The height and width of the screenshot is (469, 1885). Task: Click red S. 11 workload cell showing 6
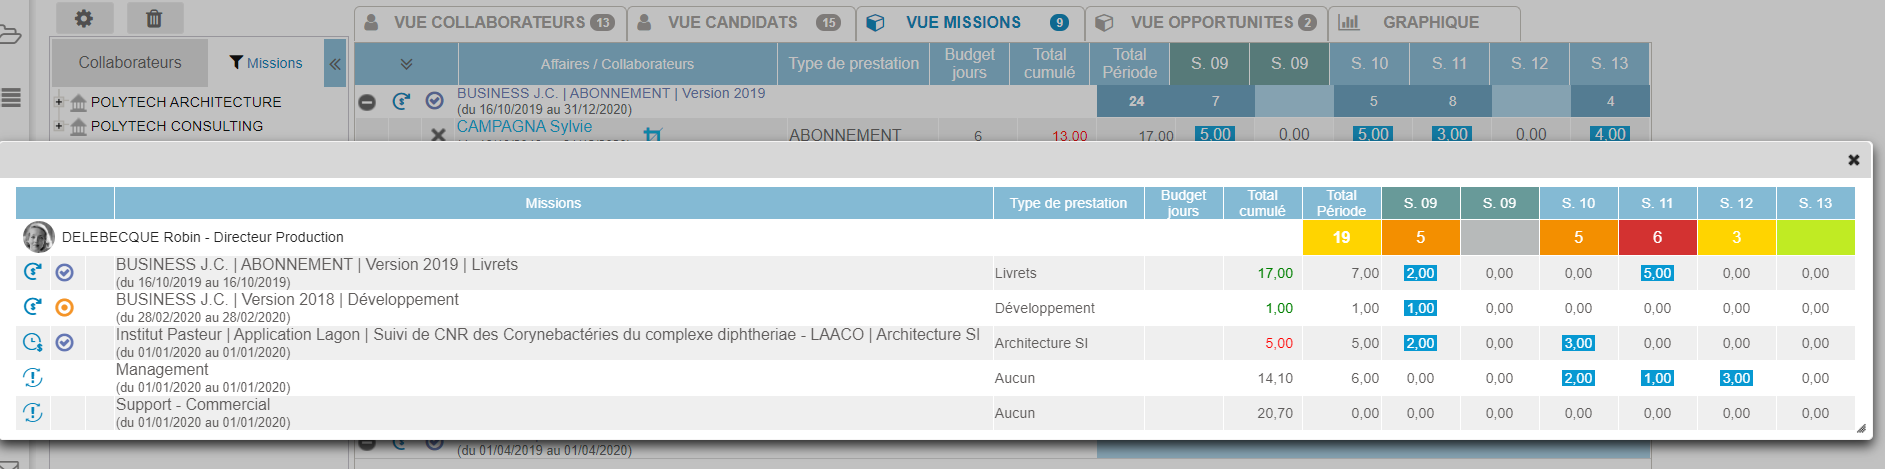pyautogui.click(x=1657, y=237)
